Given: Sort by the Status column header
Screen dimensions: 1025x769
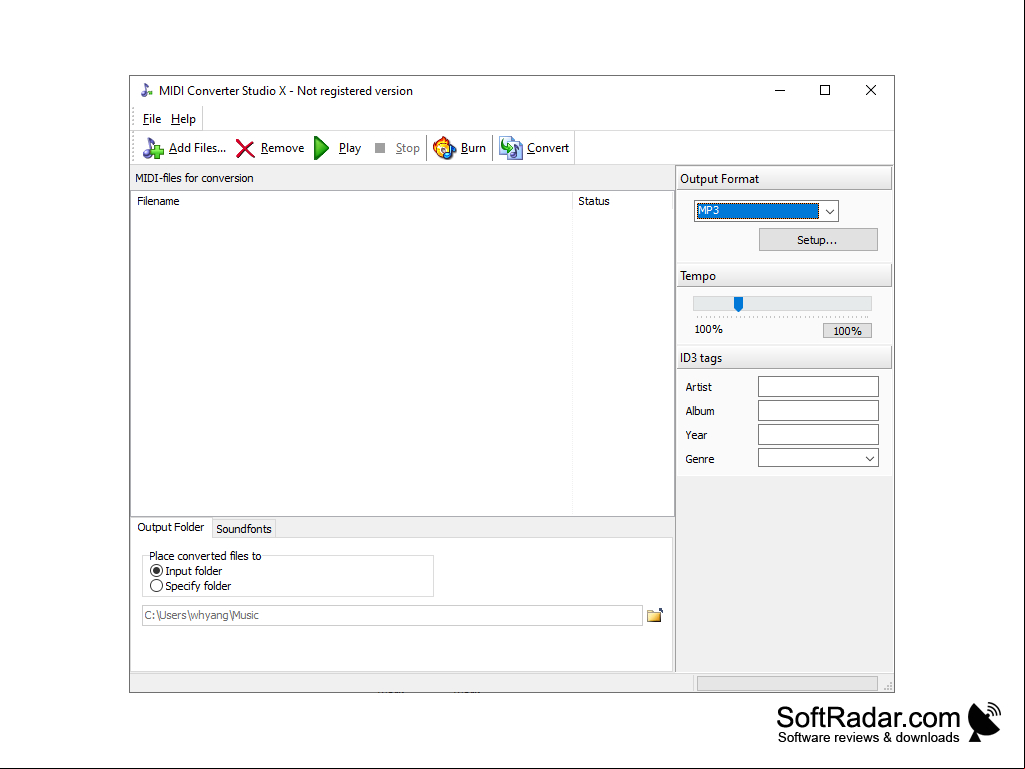Looking at the screenshot, I should pos(623,201).
